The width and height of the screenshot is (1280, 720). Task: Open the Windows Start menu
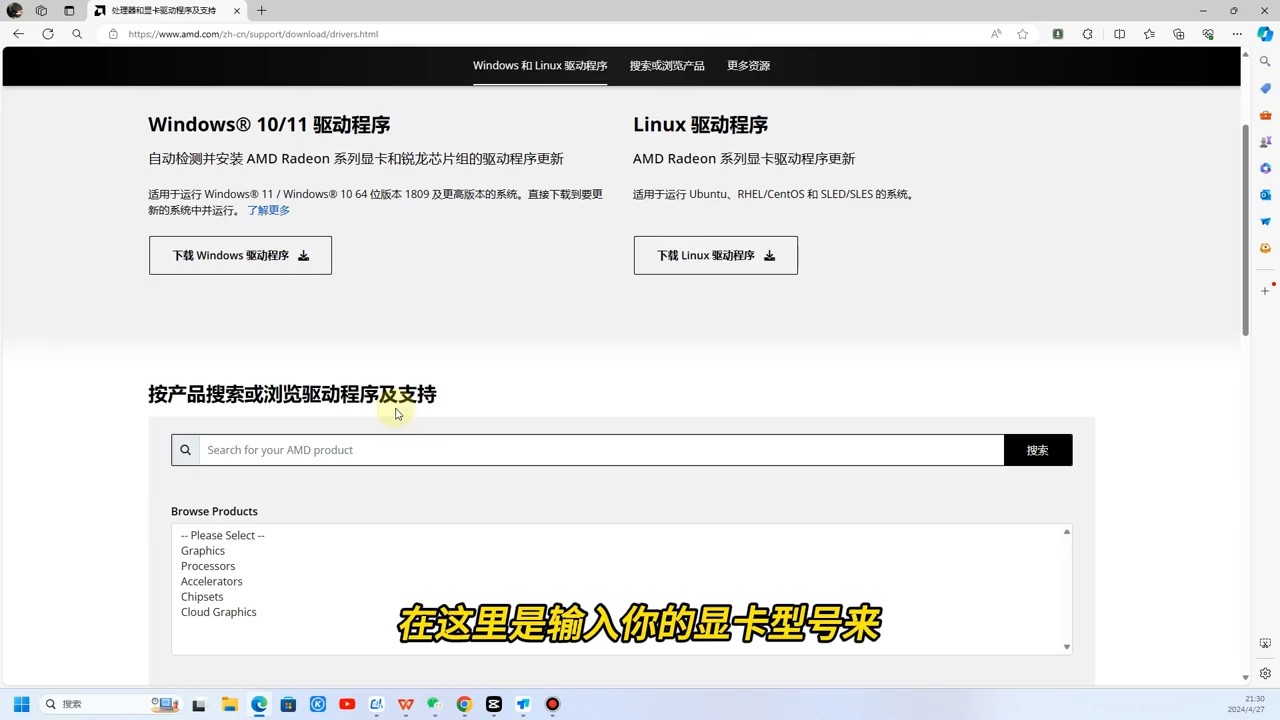click(x=21, y=704)
